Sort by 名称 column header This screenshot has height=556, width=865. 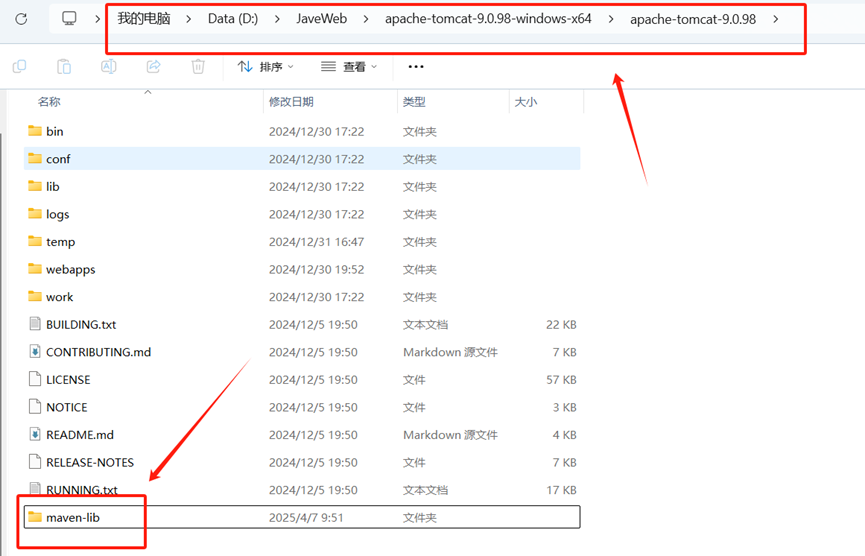tap(49, 102)
